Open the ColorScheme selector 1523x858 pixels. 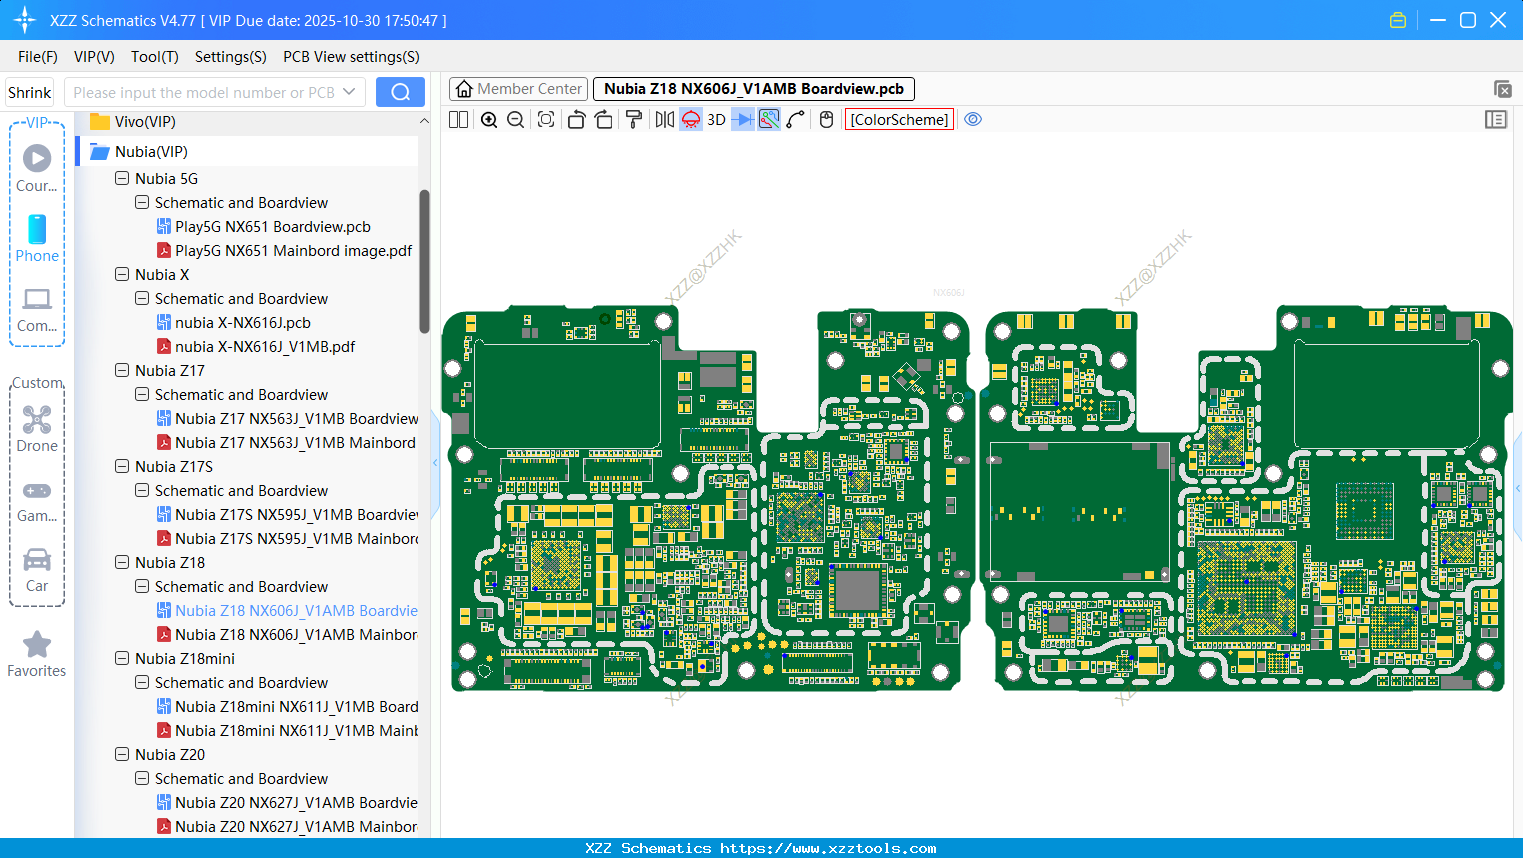click(x=899, y=119)
